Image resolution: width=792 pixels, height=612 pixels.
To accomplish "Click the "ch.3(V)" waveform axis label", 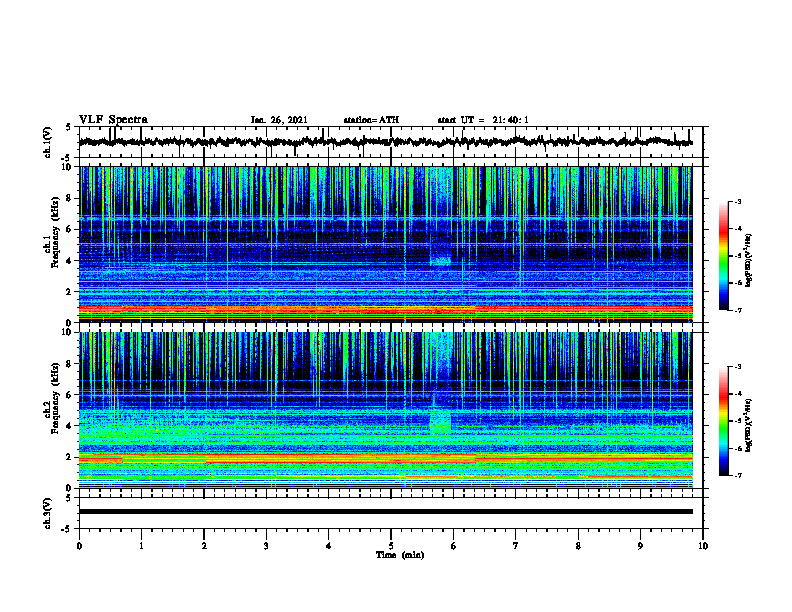I will tap(48, 513).
